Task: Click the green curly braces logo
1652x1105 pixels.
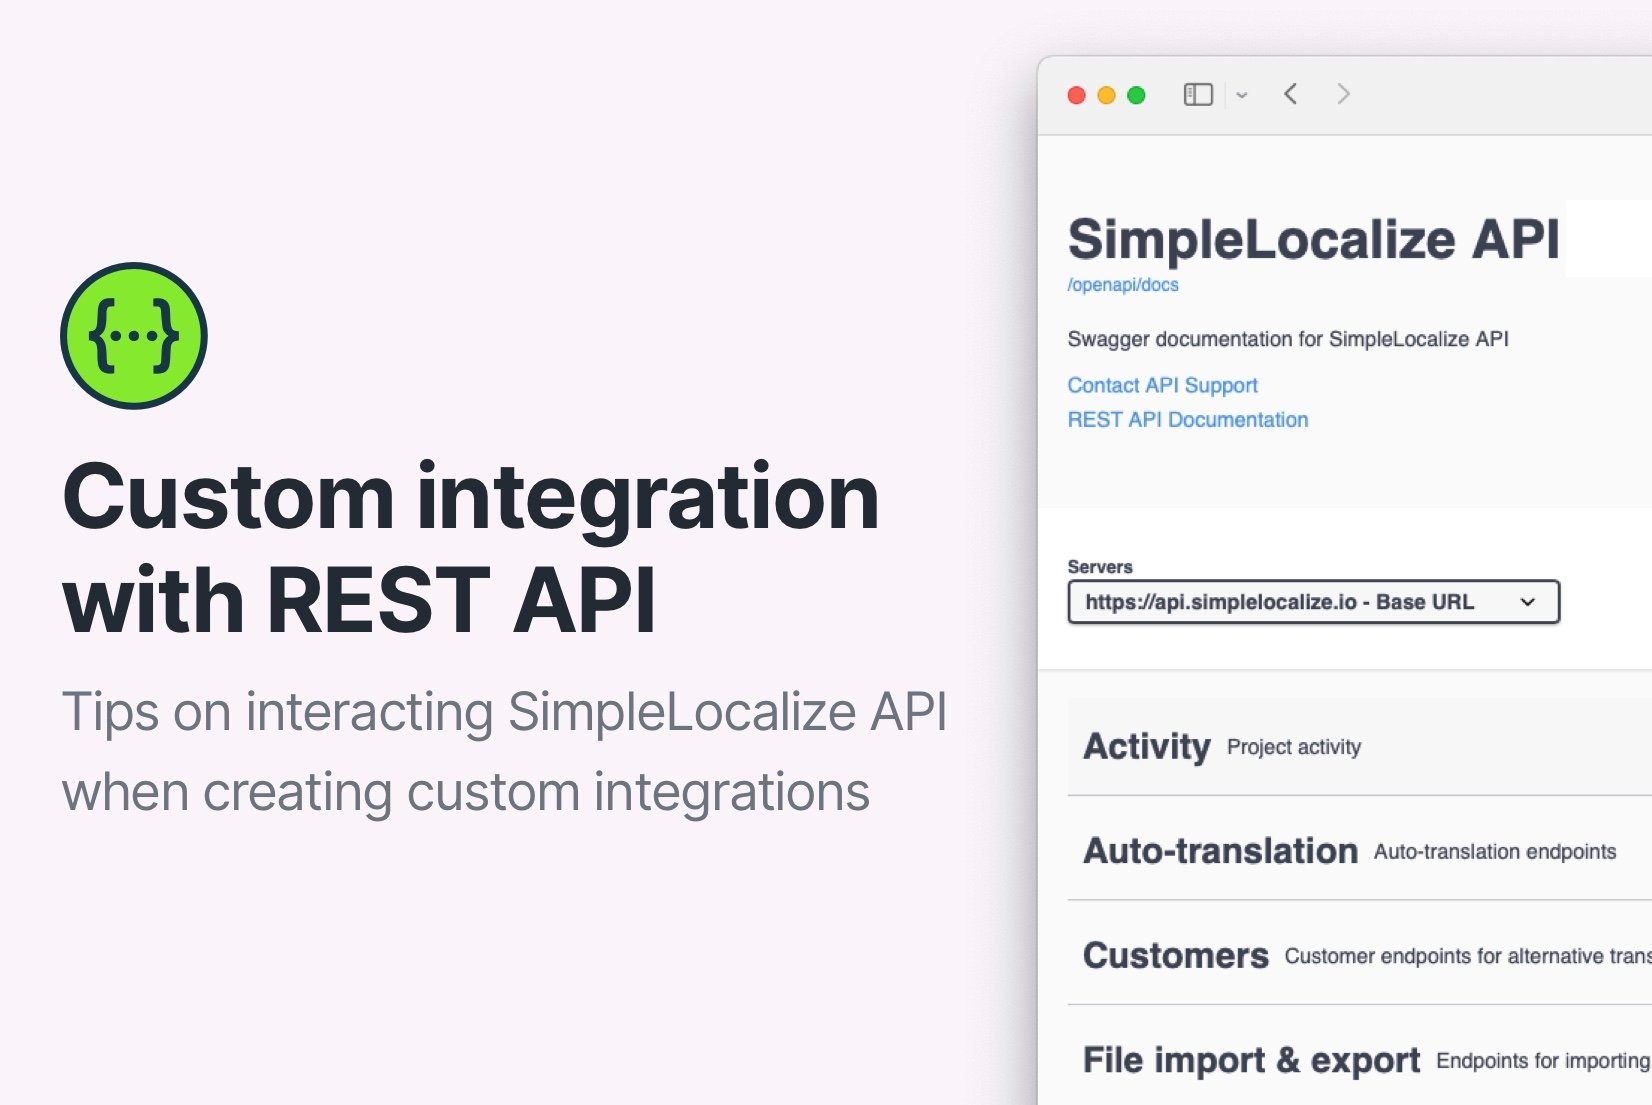Action: pyautogui.click(x=134, y=336)
